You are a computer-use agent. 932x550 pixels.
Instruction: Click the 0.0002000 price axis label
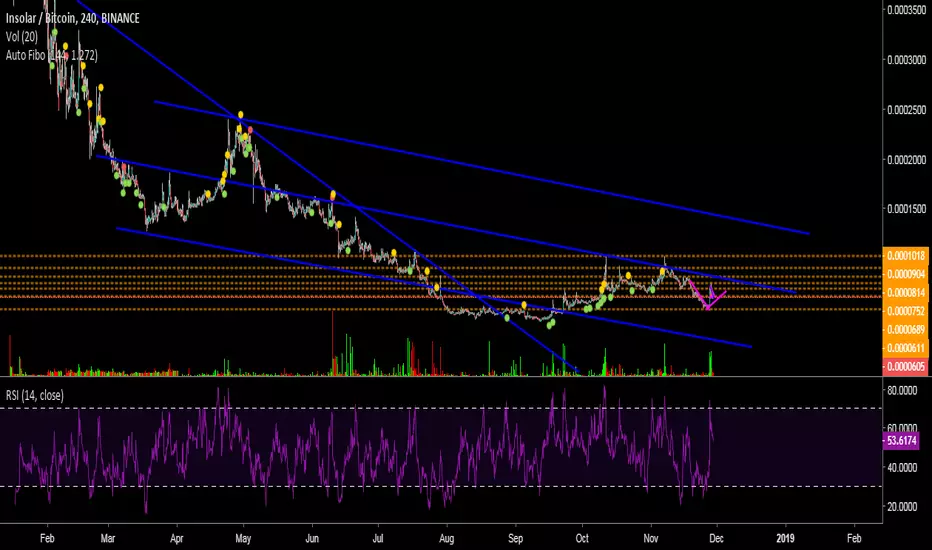[906, 160]
